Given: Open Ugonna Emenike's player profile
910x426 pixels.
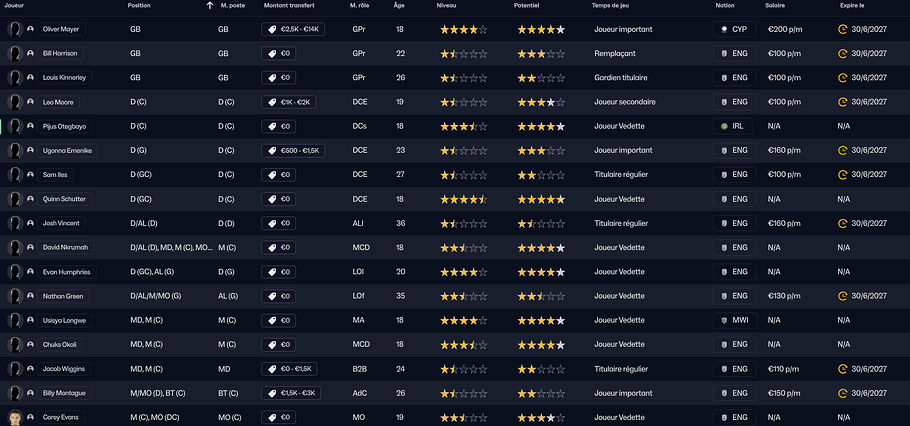Looking at the screenshot, I should coord(69,150).
